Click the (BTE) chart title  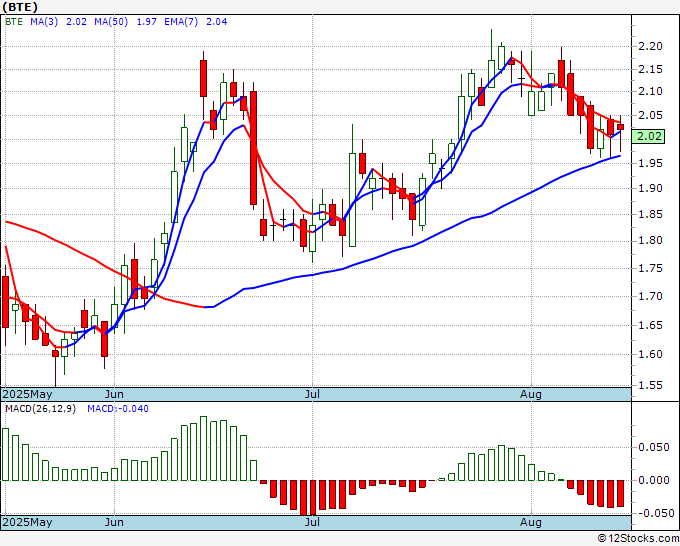point(20,7)
